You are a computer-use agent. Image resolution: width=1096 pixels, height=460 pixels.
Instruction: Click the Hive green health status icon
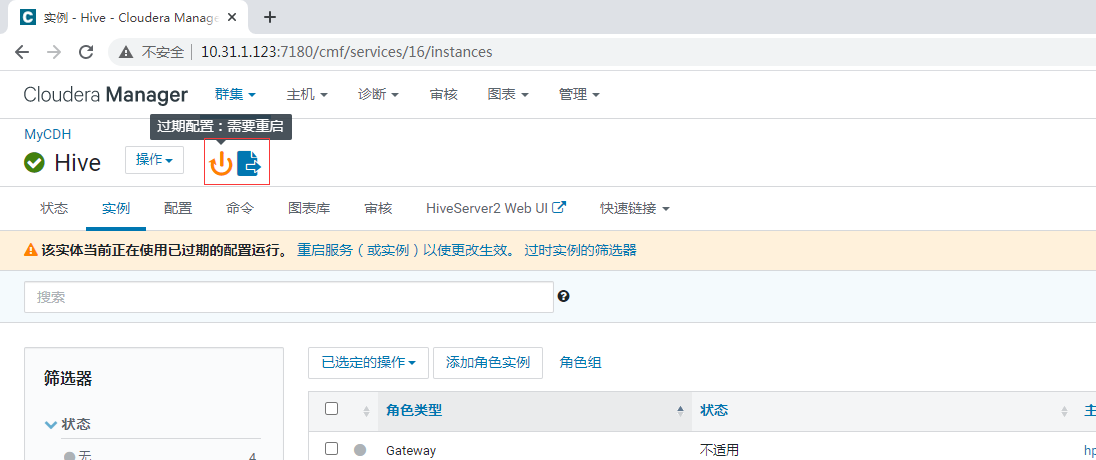tap(34, 163)
